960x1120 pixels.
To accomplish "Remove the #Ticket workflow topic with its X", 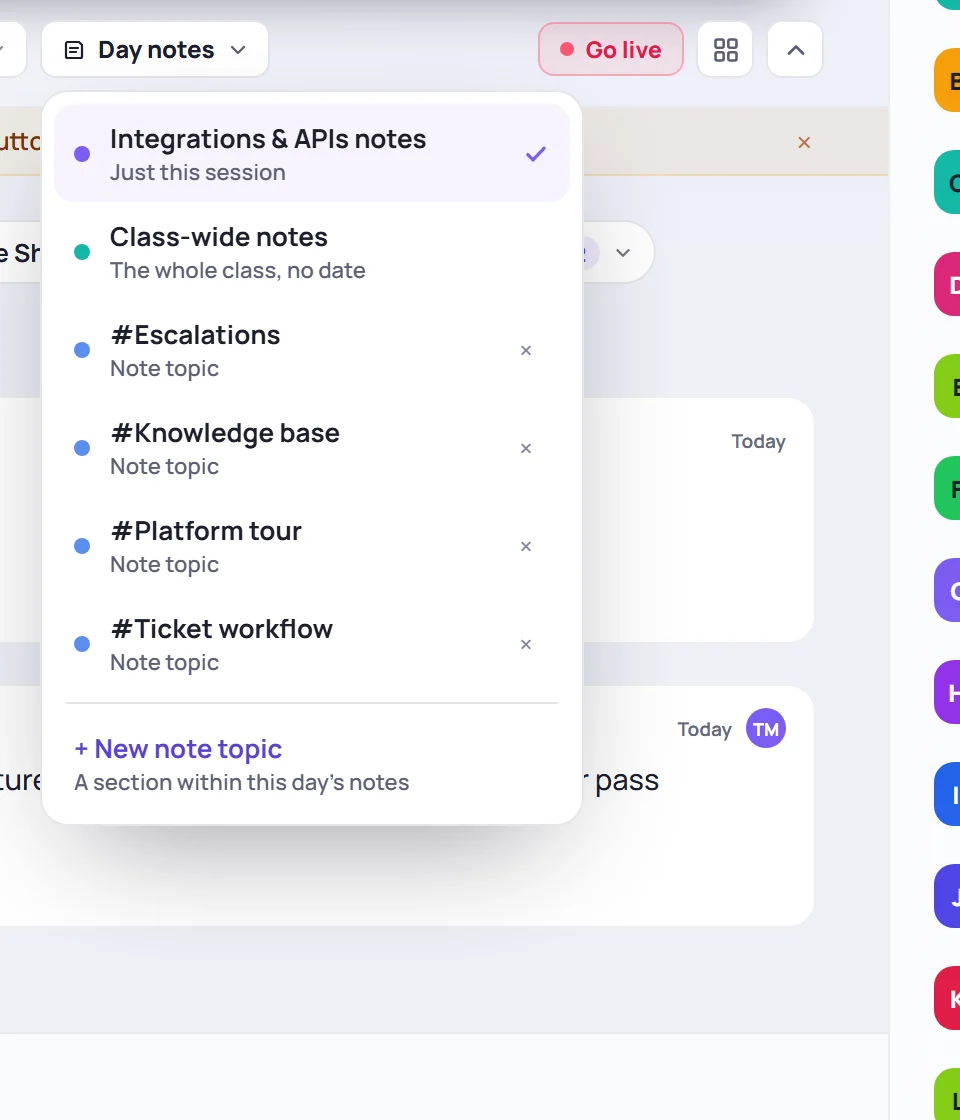I will pos(526,644).
